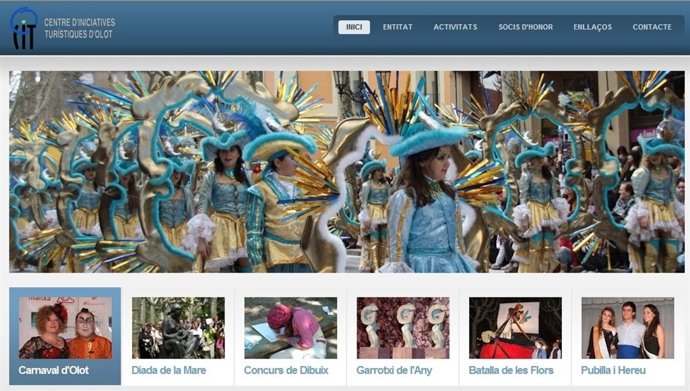This screenshot has width=690, height=391.
Task: Go to the ACTIVITATS menu
Action: pyautogui.click(x=455, y=27)
